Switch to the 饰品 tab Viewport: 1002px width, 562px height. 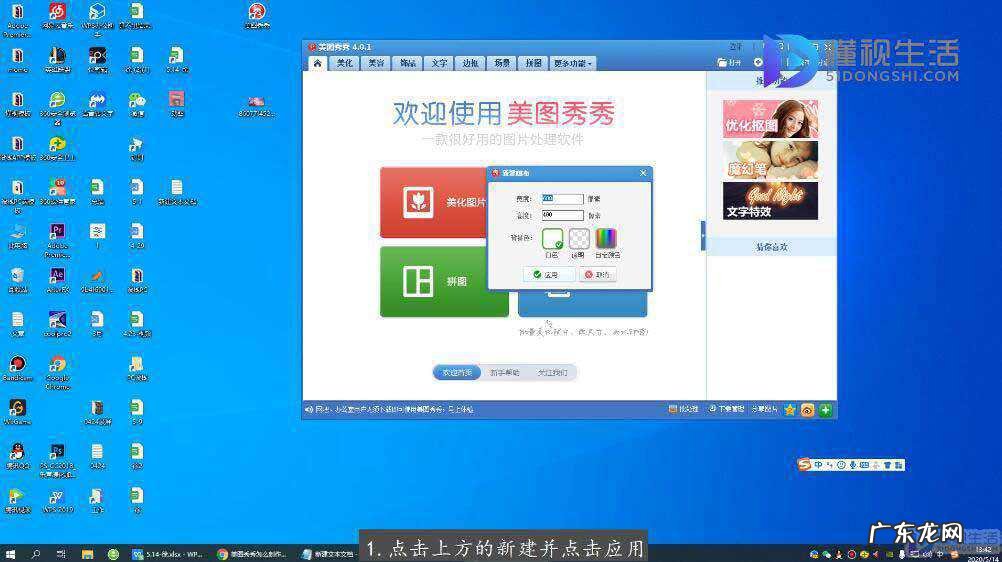tap(408, 63)
